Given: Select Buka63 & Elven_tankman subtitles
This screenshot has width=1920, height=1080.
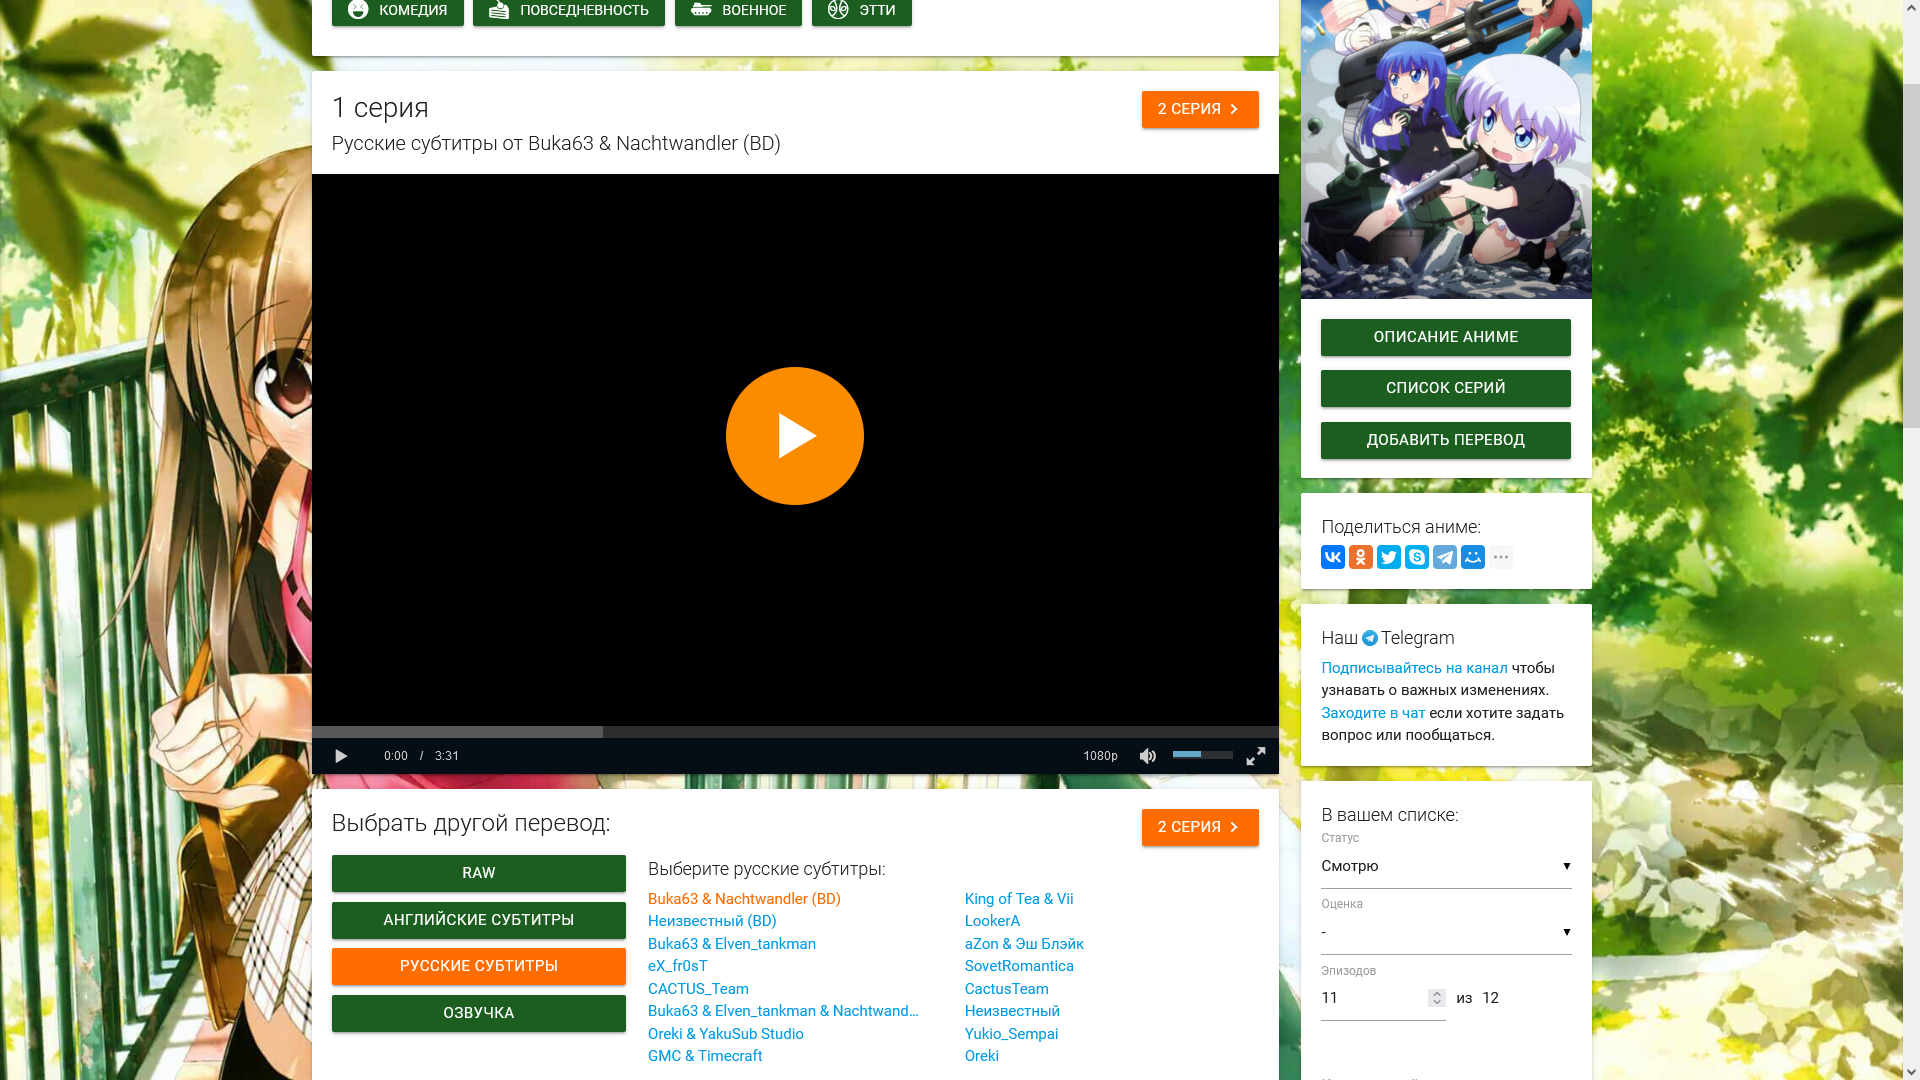Looking at the screenshot, I should point(732,944).
